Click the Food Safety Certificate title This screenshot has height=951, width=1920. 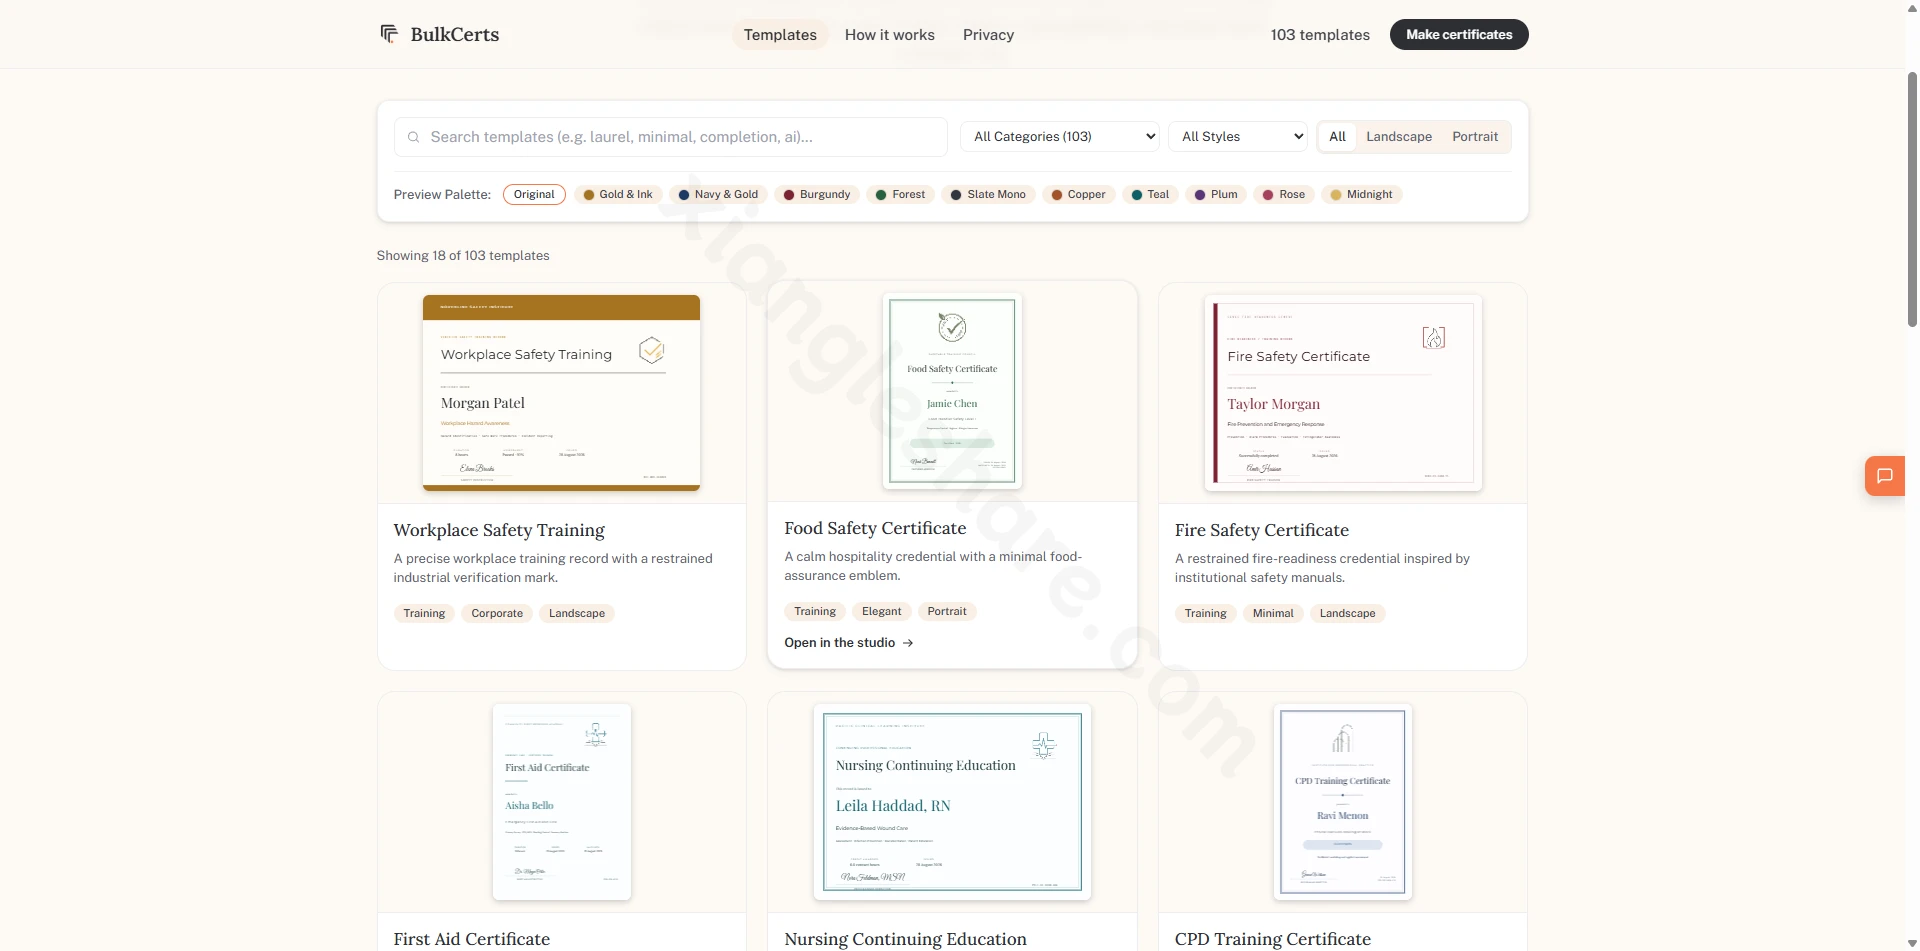coord(875,528)
